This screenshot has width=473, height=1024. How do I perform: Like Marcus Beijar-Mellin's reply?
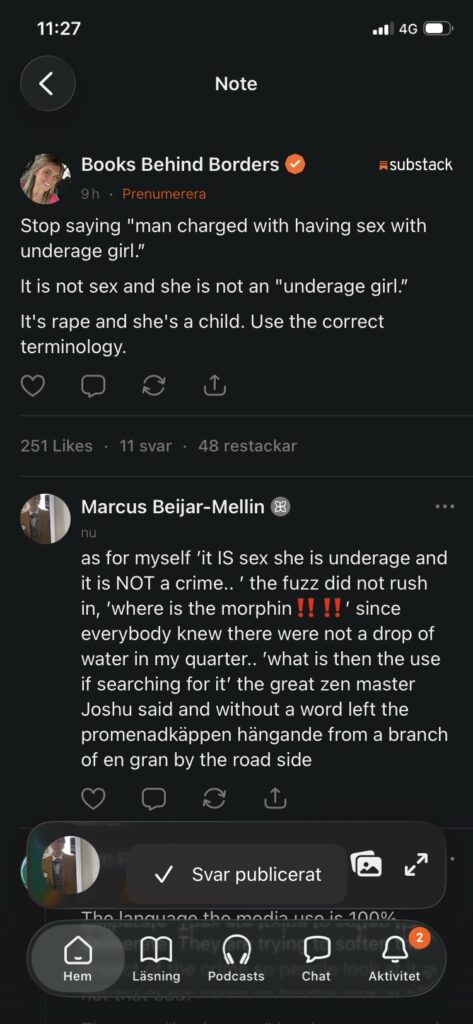tap(93, 798)
